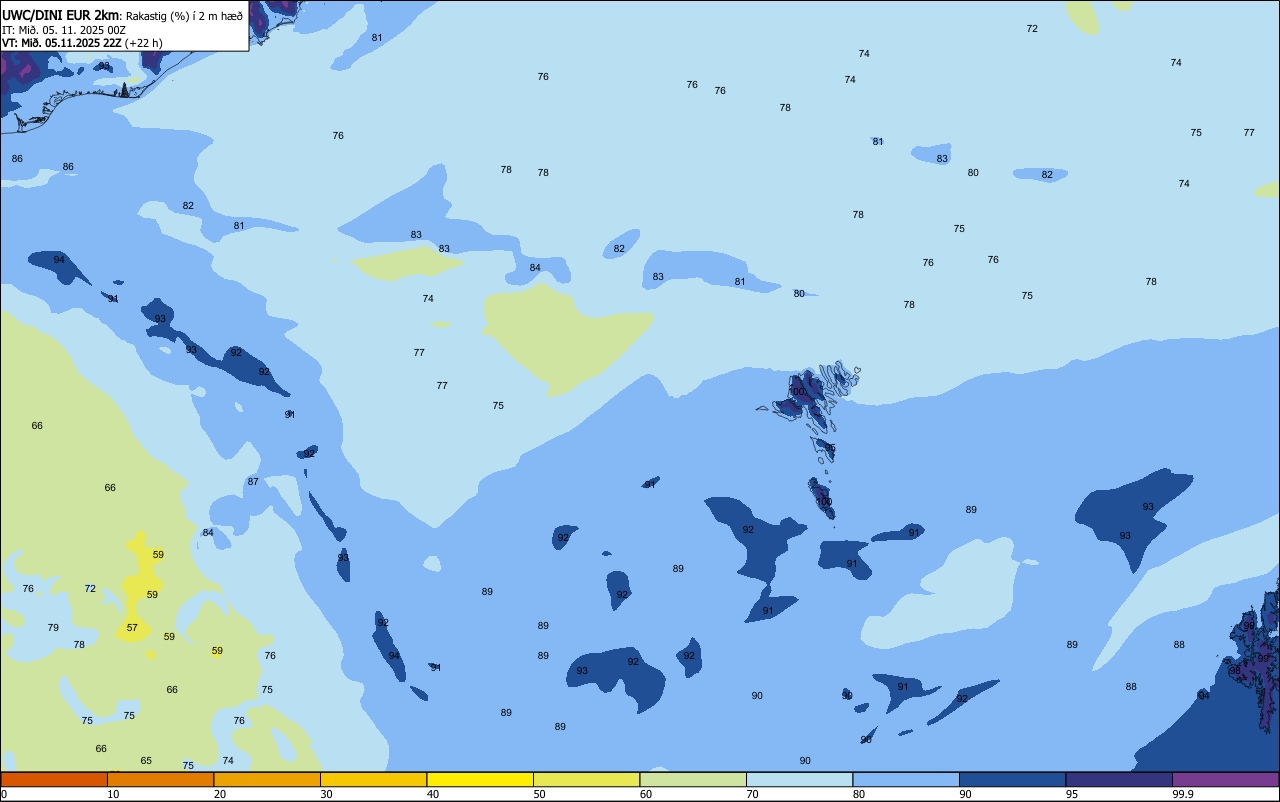Click the legend tick label "30"
The width and height of the screenshot is (1280, 802).
pos(326,794)
